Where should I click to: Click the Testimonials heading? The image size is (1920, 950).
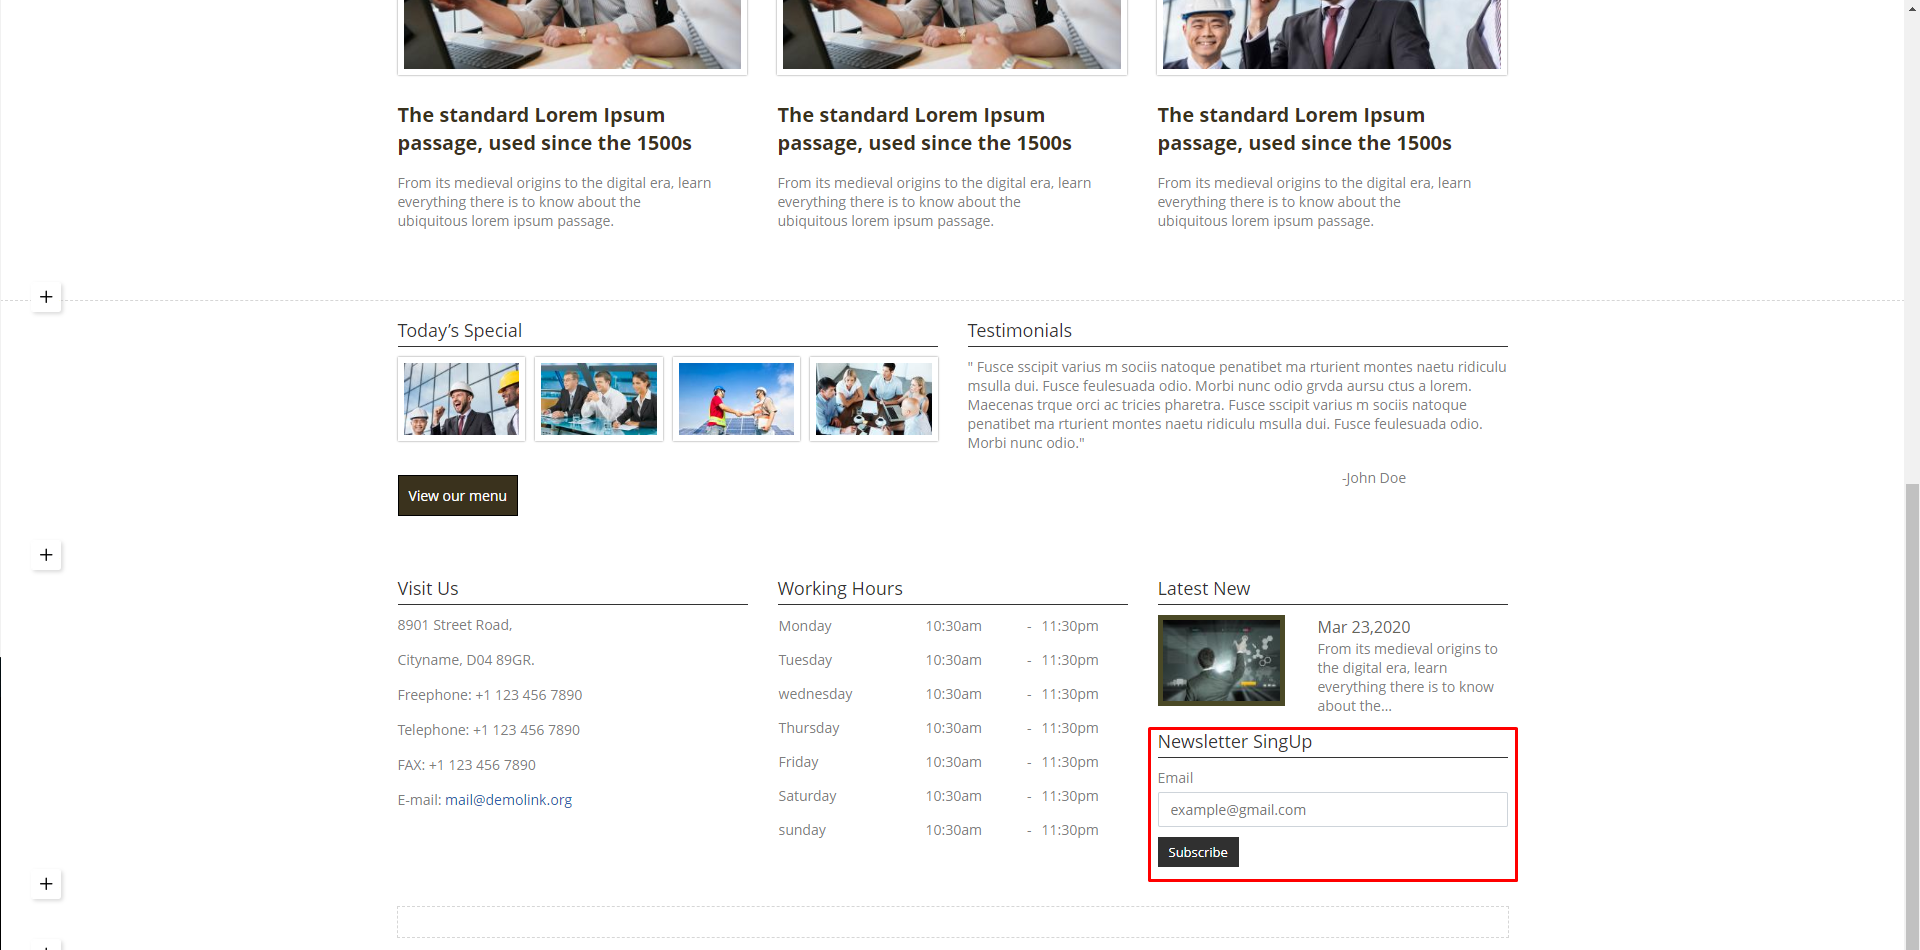coord(1019,331)
